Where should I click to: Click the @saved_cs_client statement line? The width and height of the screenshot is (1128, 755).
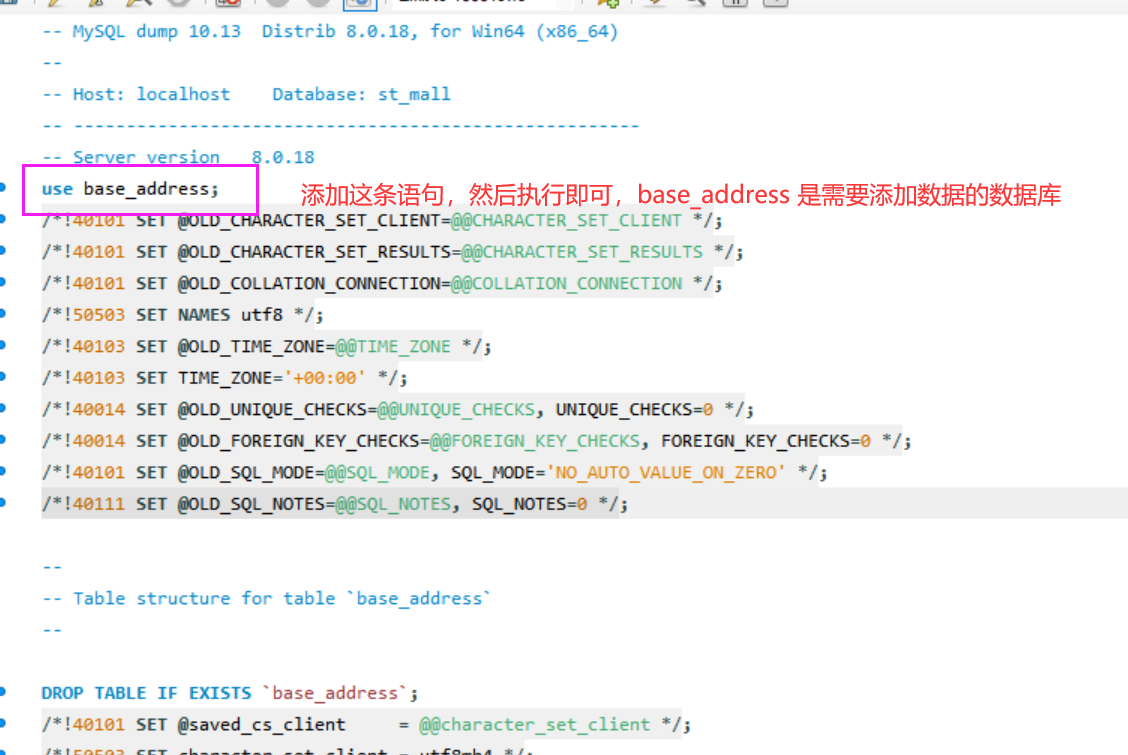tap(365, 725)
